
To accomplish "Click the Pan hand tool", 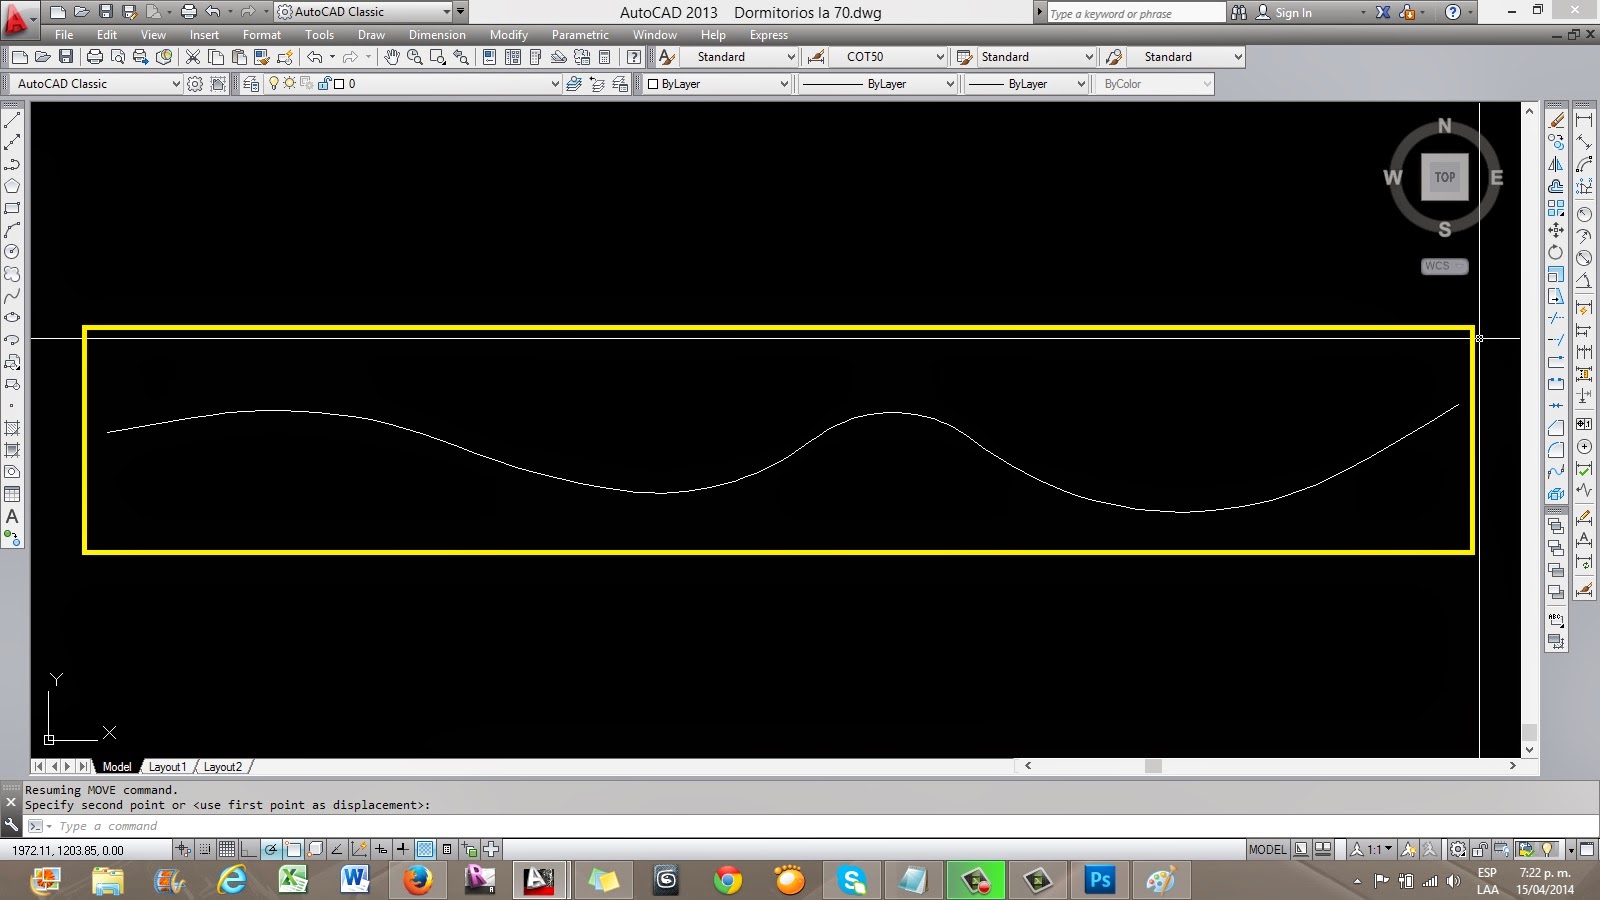I will click(x=391, y=57).
